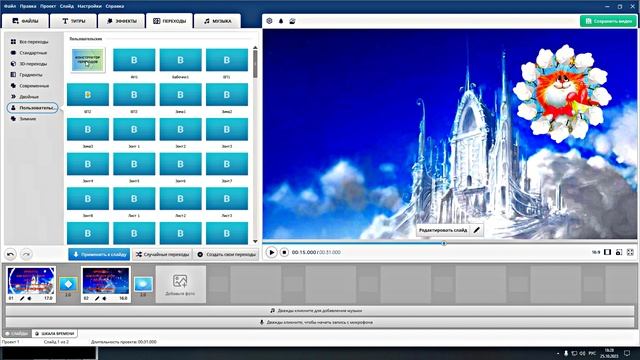This screenshot has width=640, height=360.
Task: Switch to the Эффекты tab
Action: [x=122, y=21]
